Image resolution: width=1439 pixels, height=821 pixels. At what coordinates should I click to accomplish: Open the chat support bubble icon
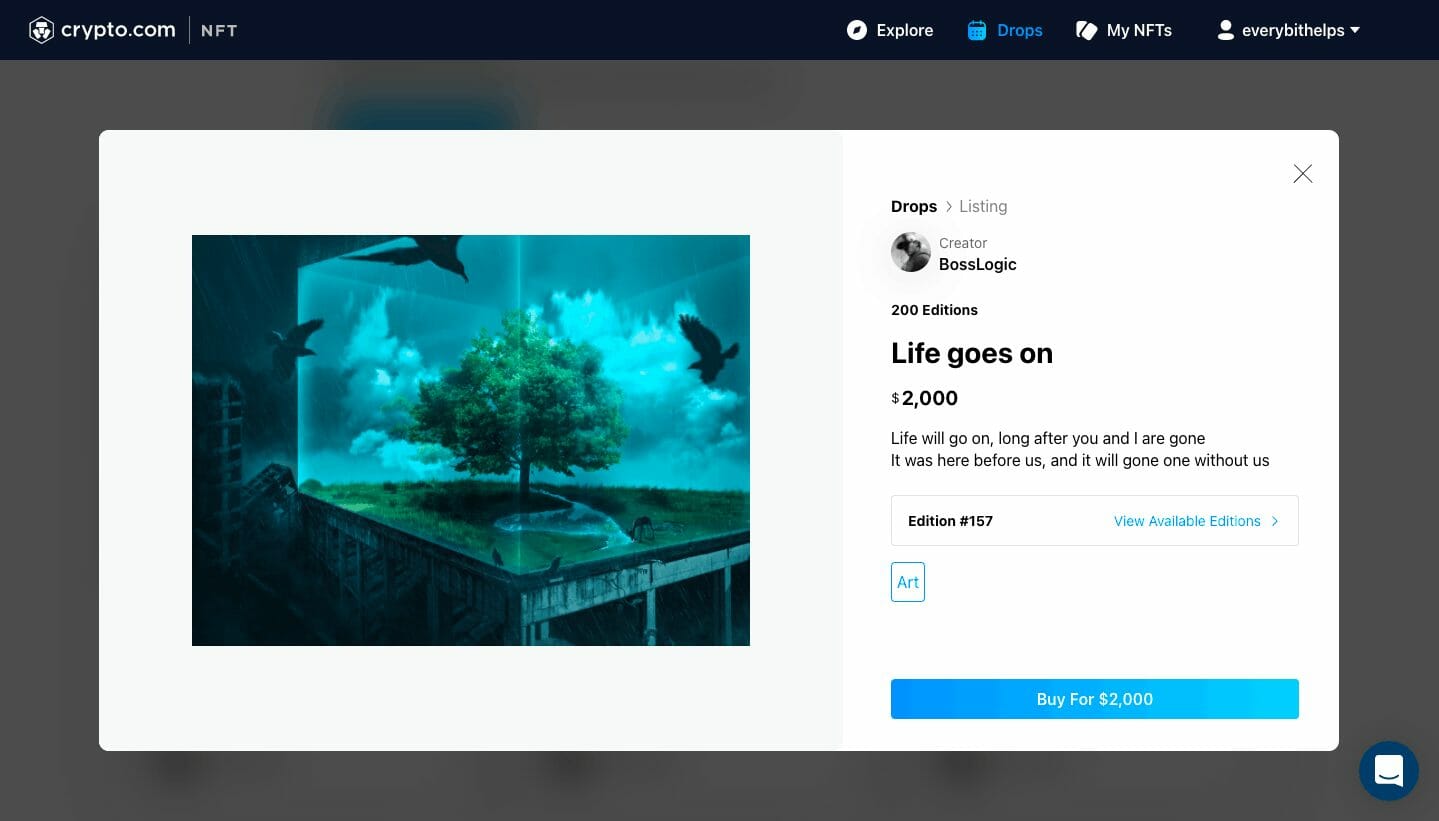click(1388, 771)
